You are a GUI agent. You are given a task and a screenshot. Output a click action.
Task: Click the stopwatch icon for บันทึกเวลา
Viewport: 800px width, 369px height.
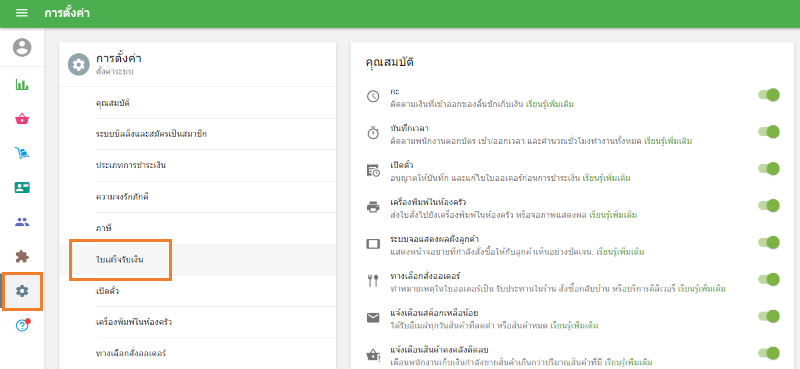coord(373,133)
